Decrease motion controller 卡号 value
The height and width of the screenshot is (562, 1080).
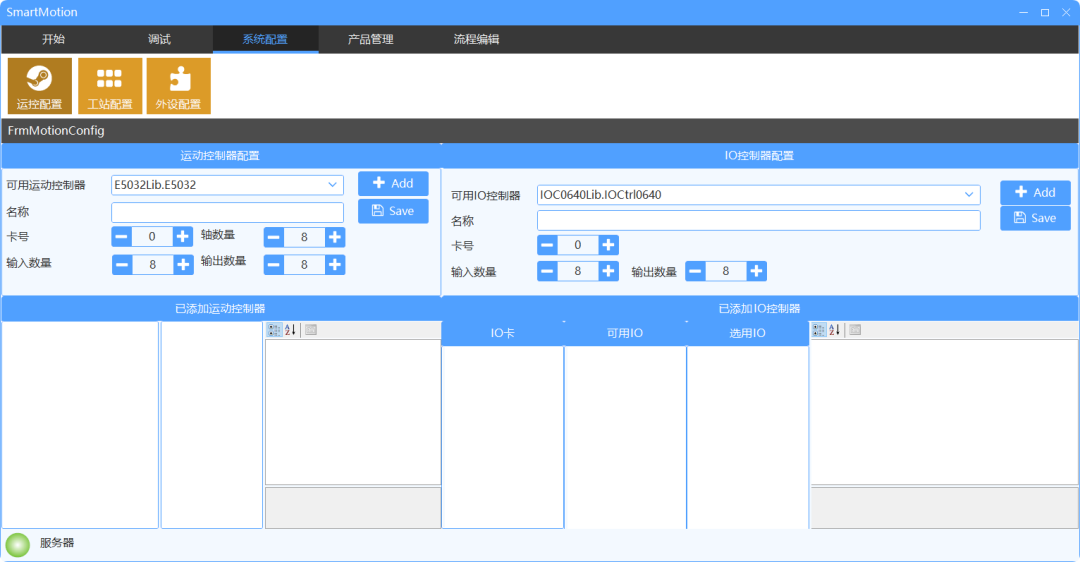click(x=122, y=237)
